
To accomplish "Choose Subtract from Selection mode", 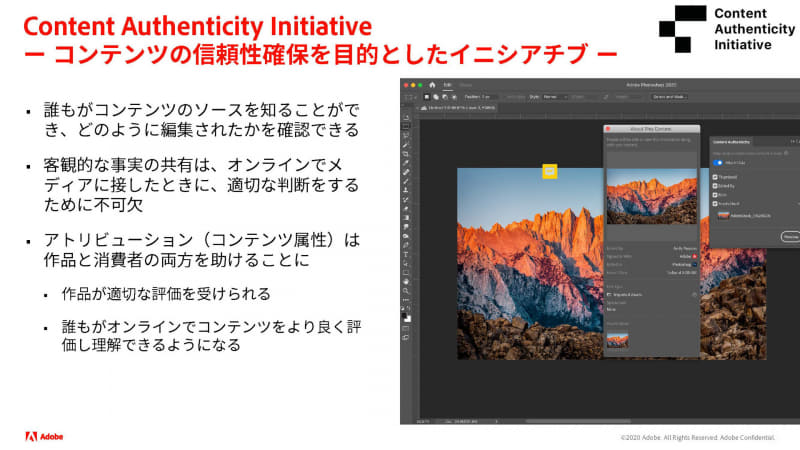I will click(x=445, y=97).
